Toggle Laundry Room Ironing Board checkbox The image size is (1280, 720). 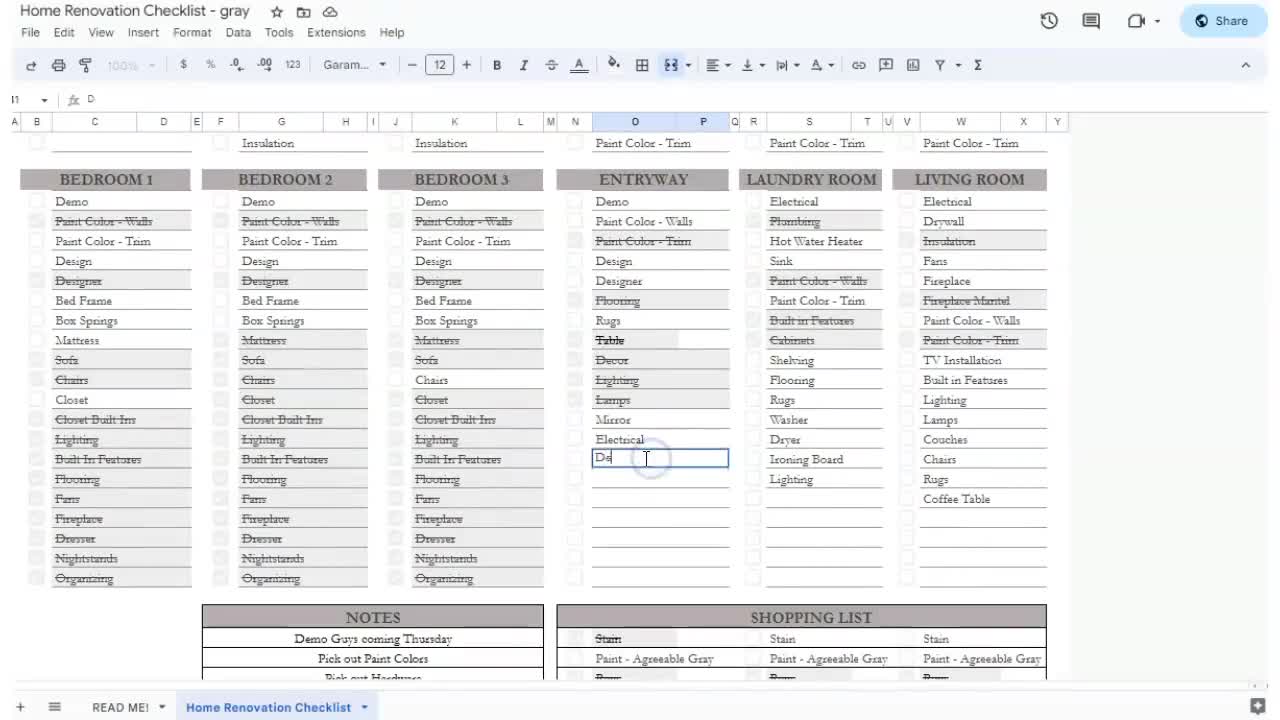click(753, 459)
